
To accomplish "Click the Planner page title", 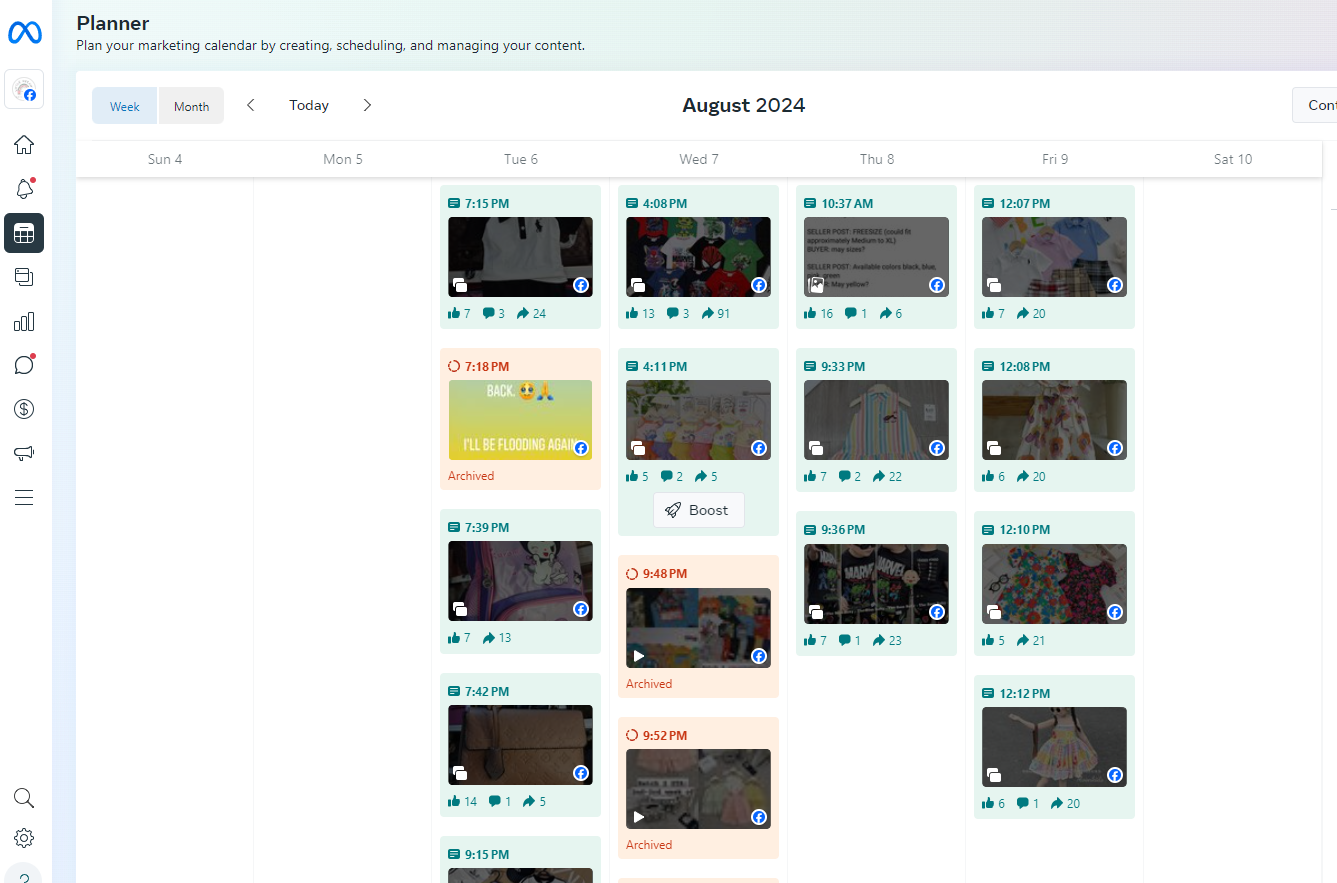I will (113, 23).
